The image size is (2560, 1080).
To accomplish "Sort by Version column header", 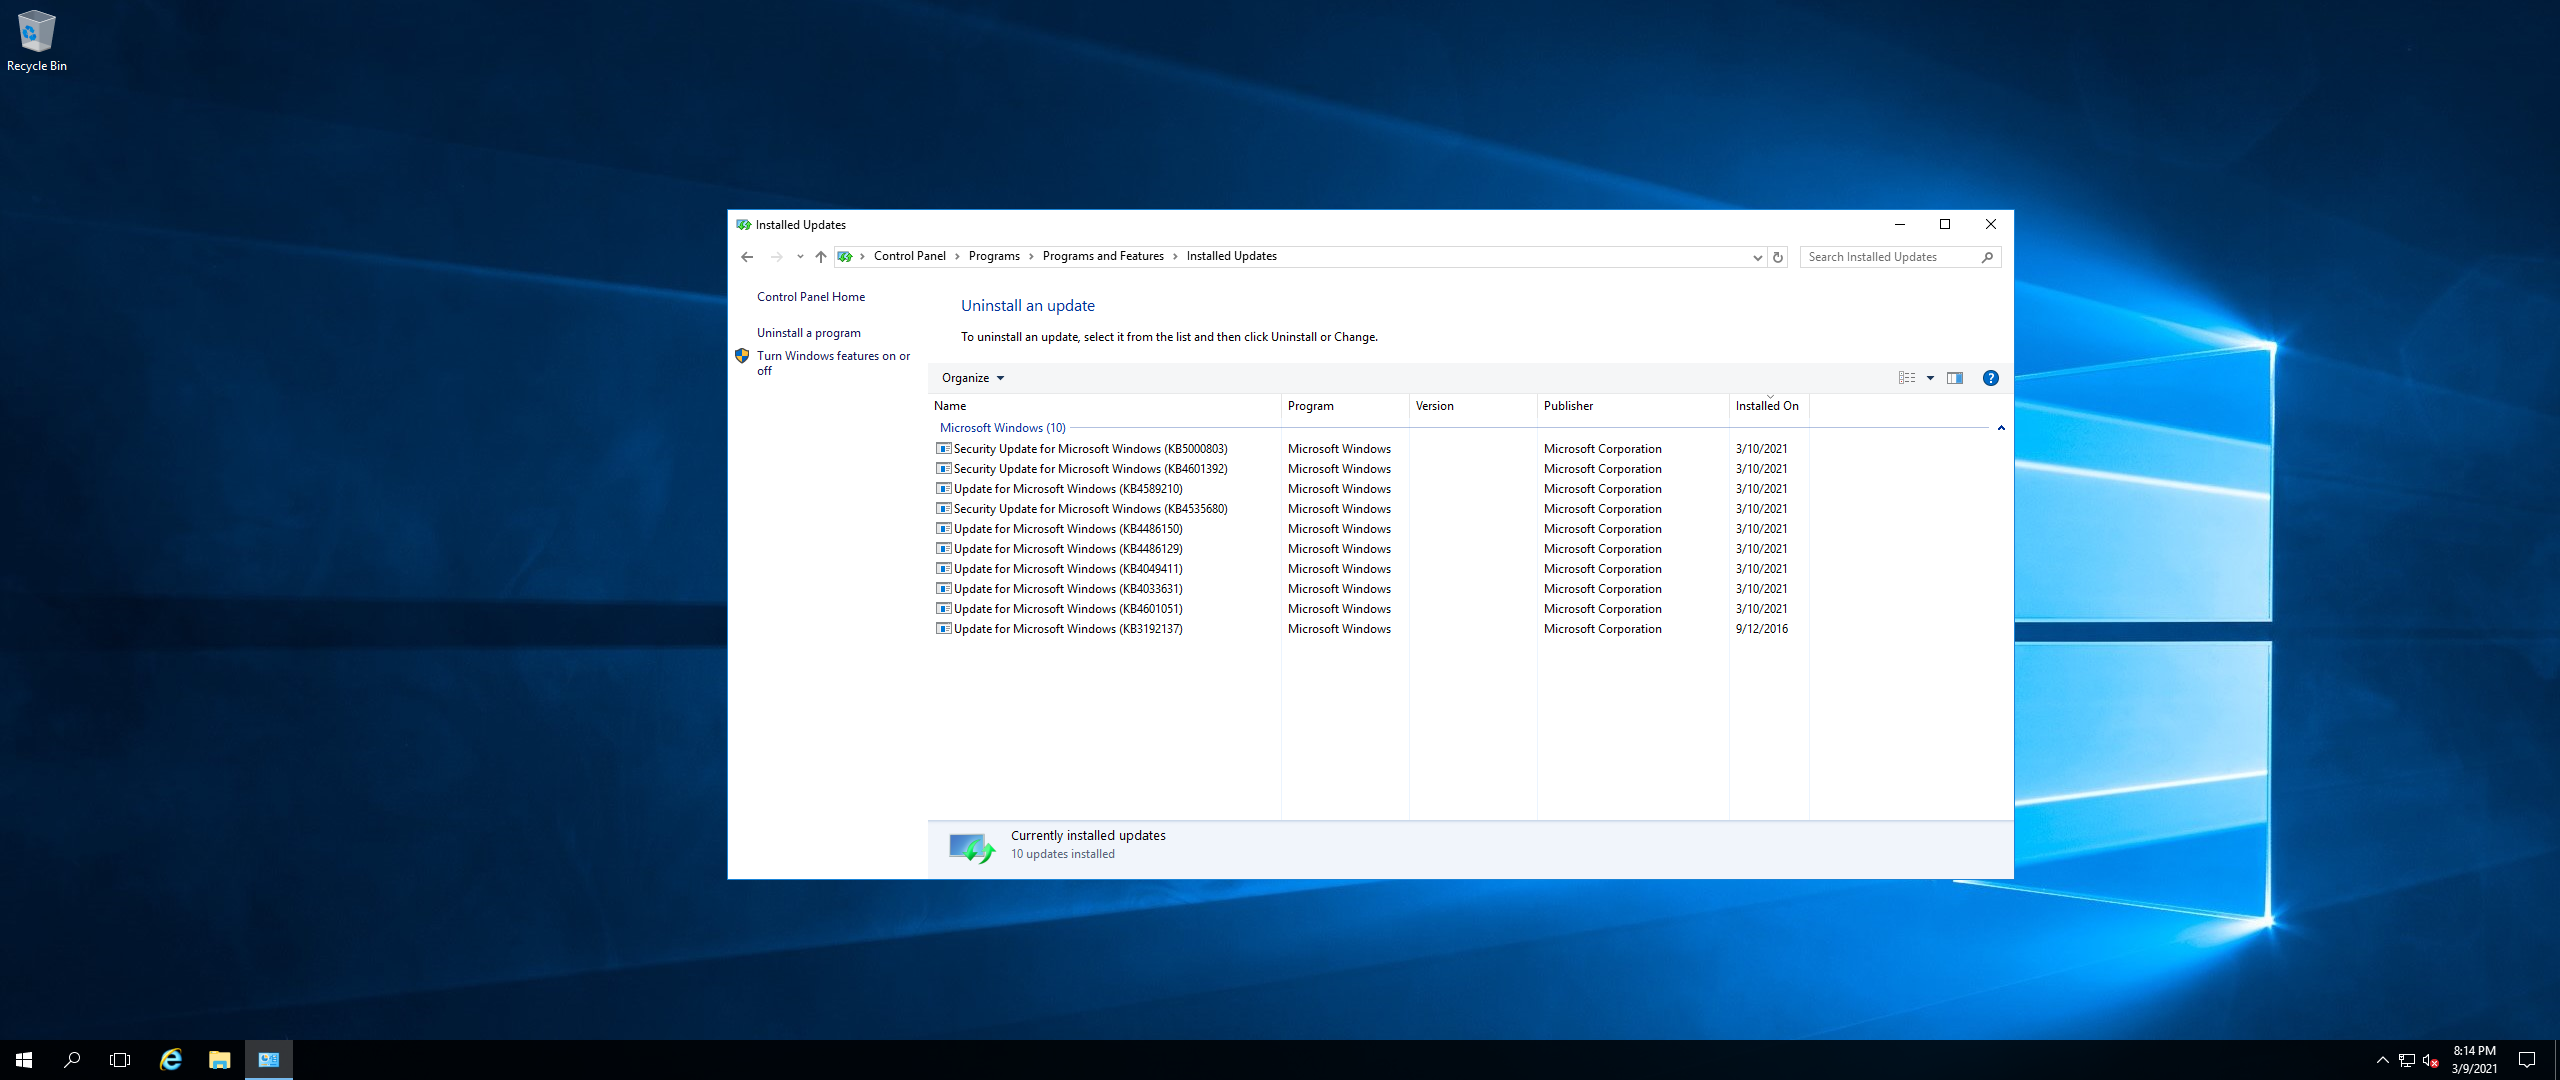I will pyautogui.click(x=1473, y=406).
